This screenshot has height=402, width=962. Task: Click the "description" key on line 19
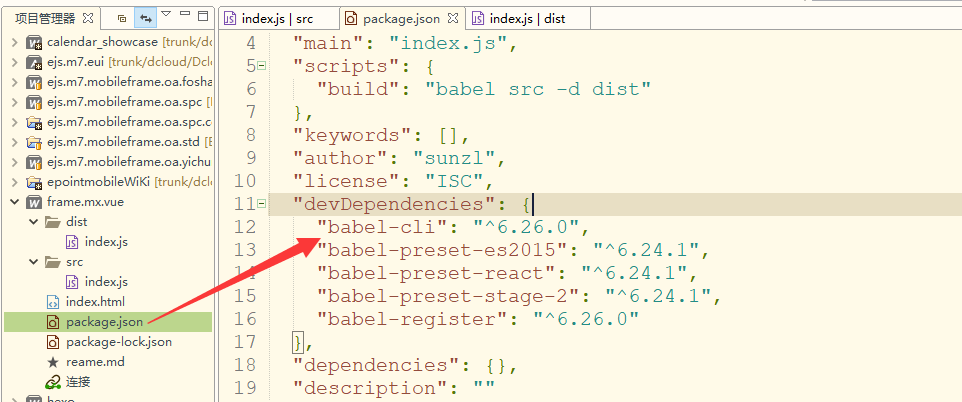point(374,388)
